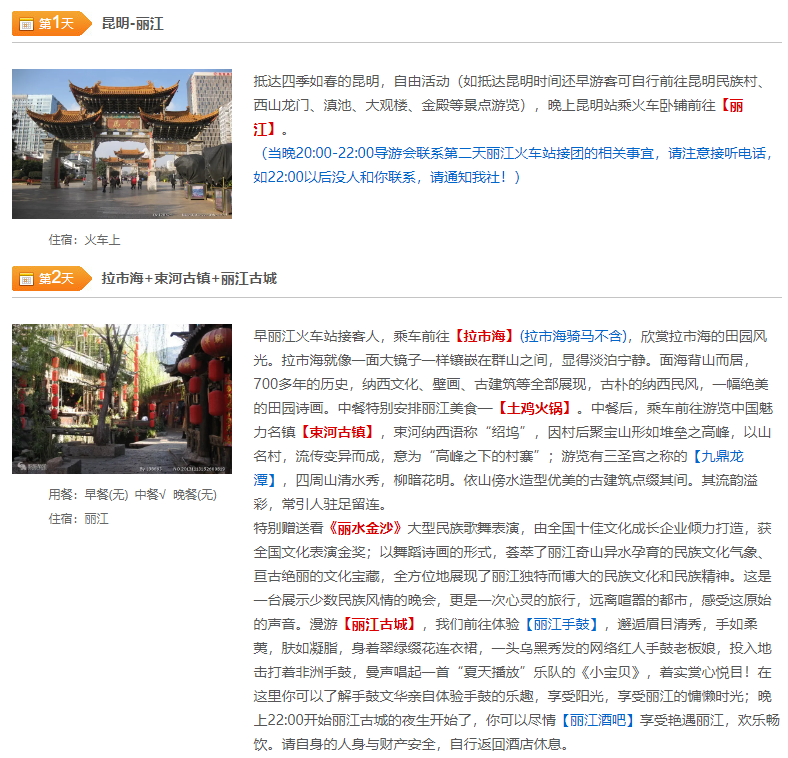The image size is (788, 758).
Task: Click the blue (拉市海骑马不含) note
Action: (x=573, y=336)
